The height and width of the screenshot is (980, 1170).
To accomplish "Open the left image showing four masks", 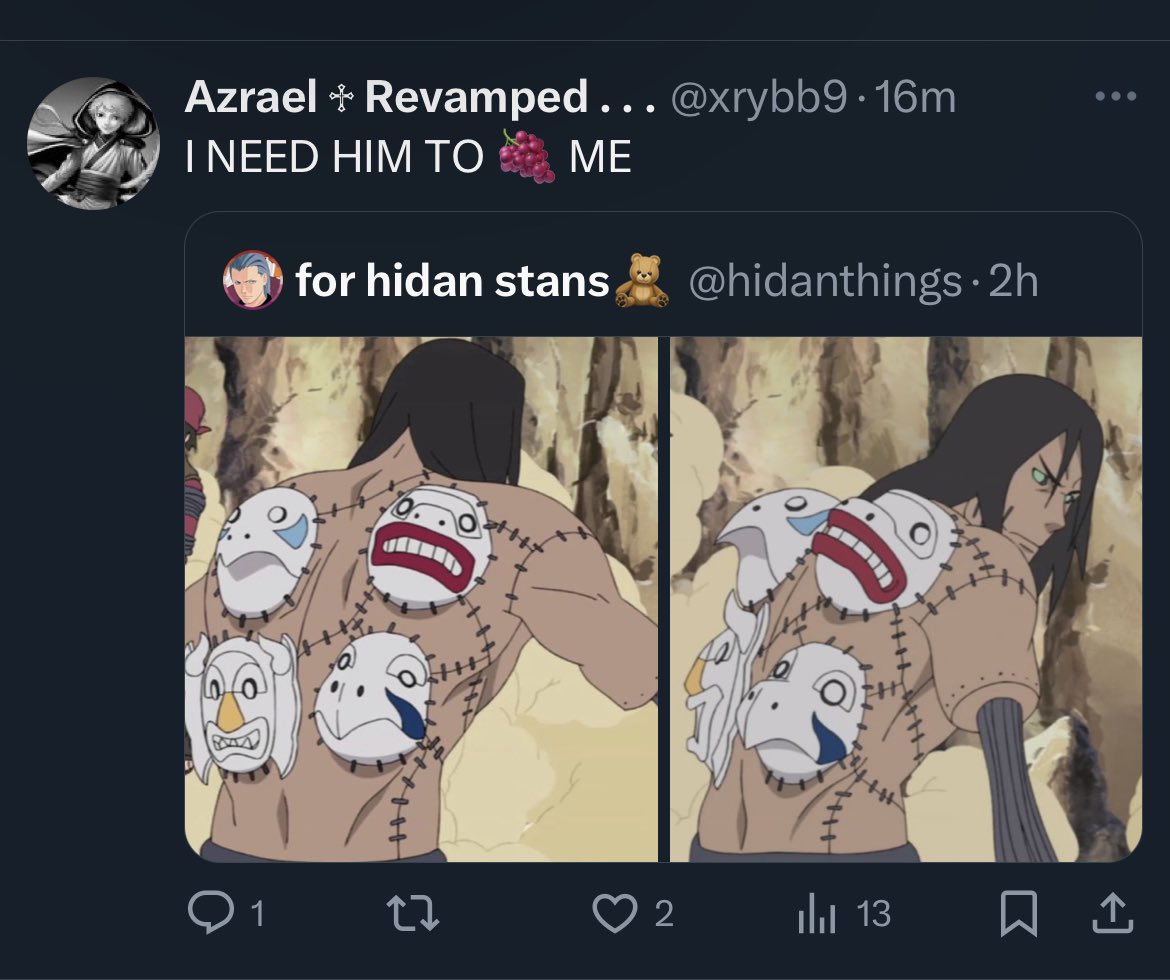I will [421, 599].
